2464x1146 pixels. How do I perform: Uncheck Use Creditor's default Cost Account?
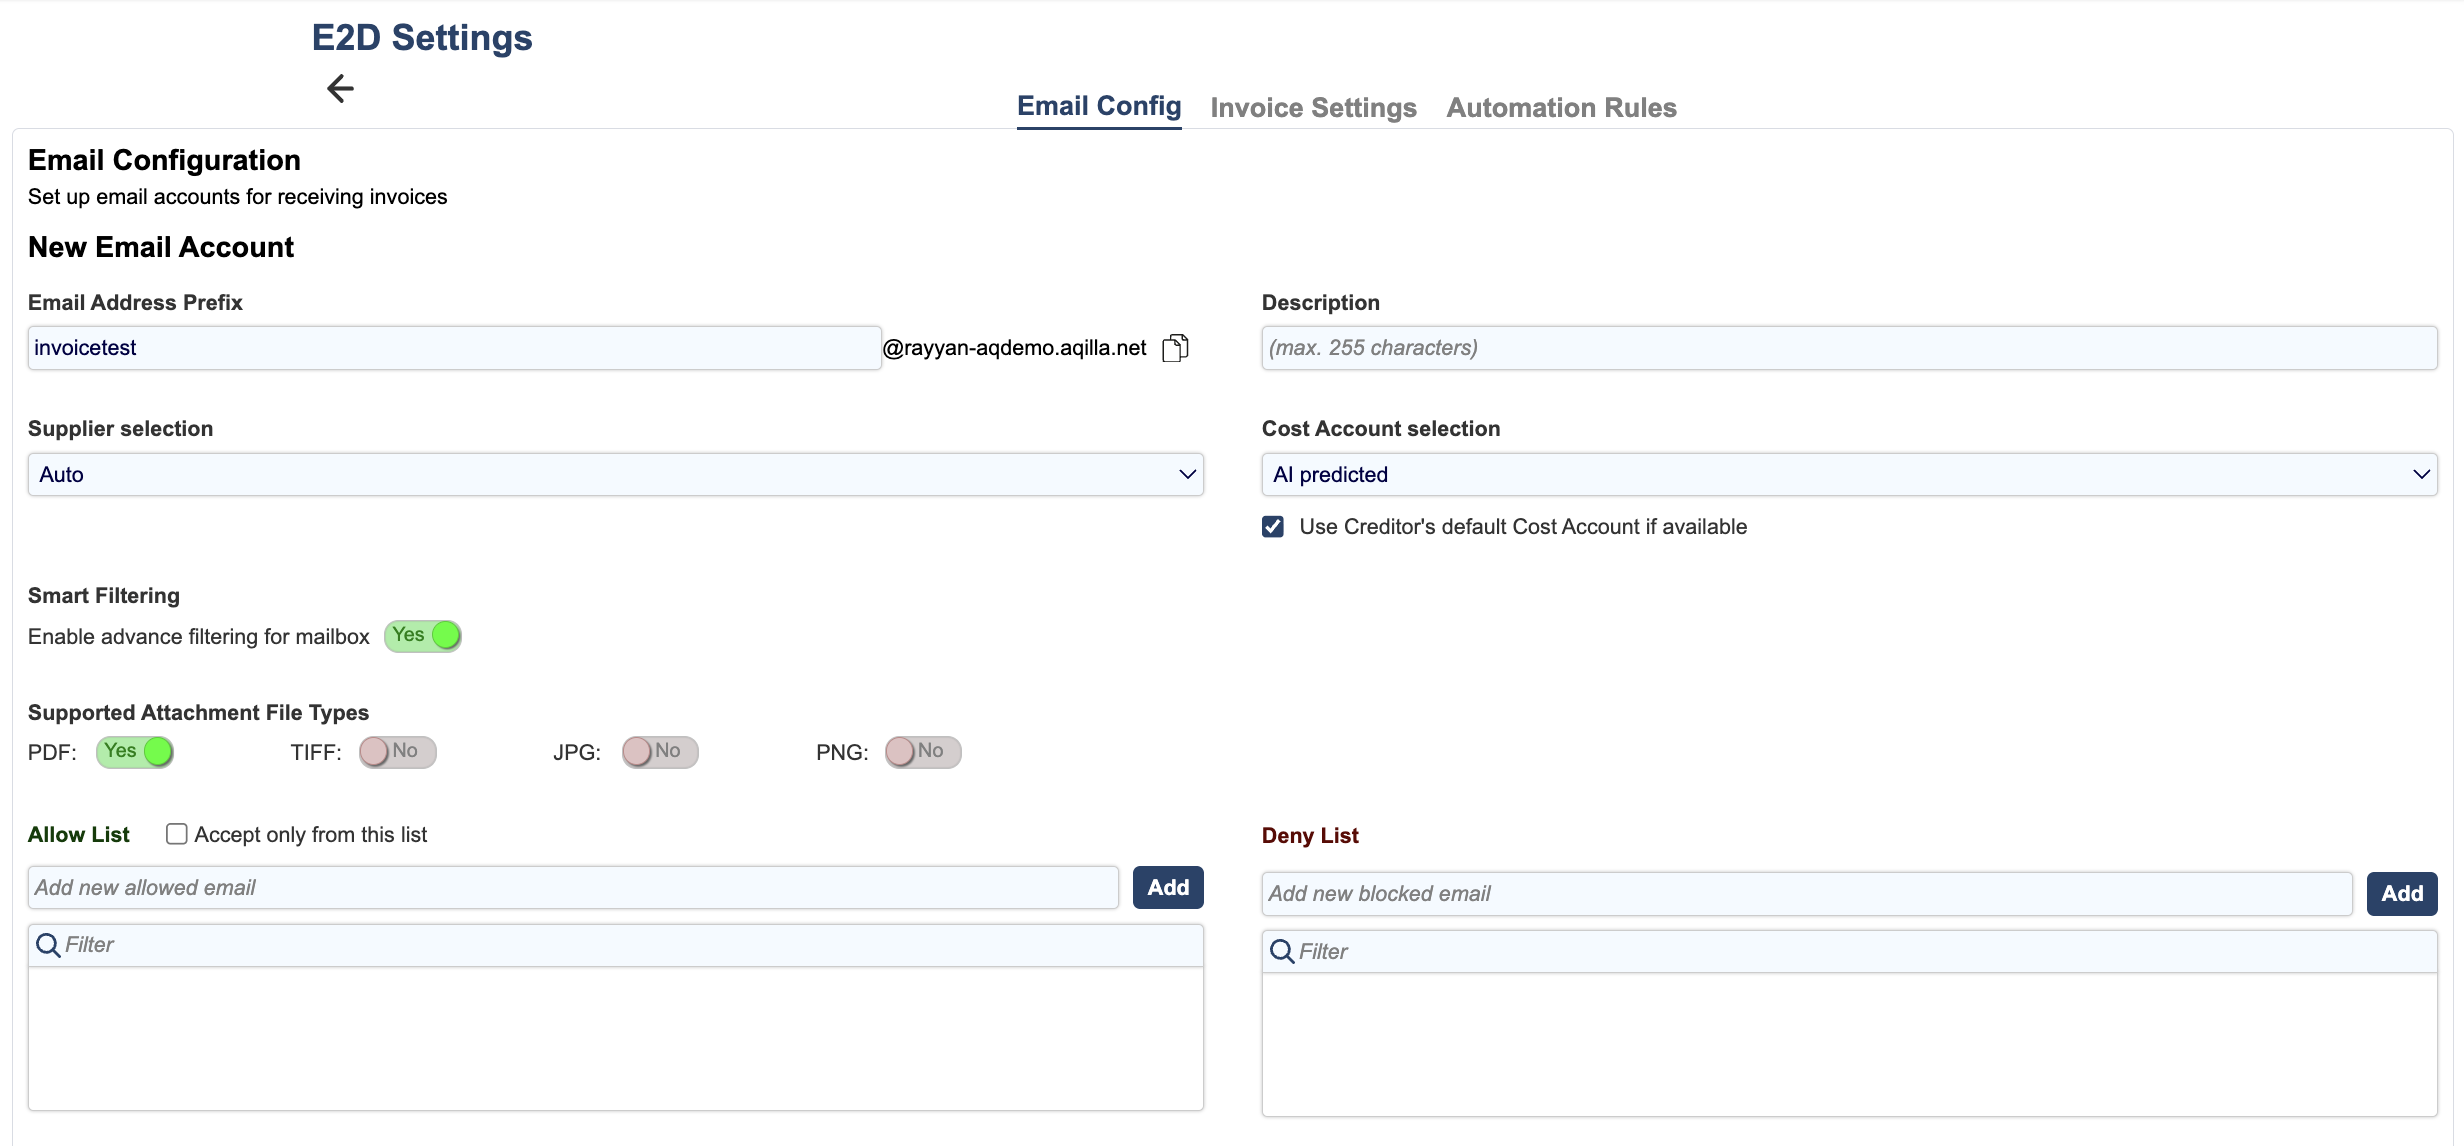coord(1273,527)
